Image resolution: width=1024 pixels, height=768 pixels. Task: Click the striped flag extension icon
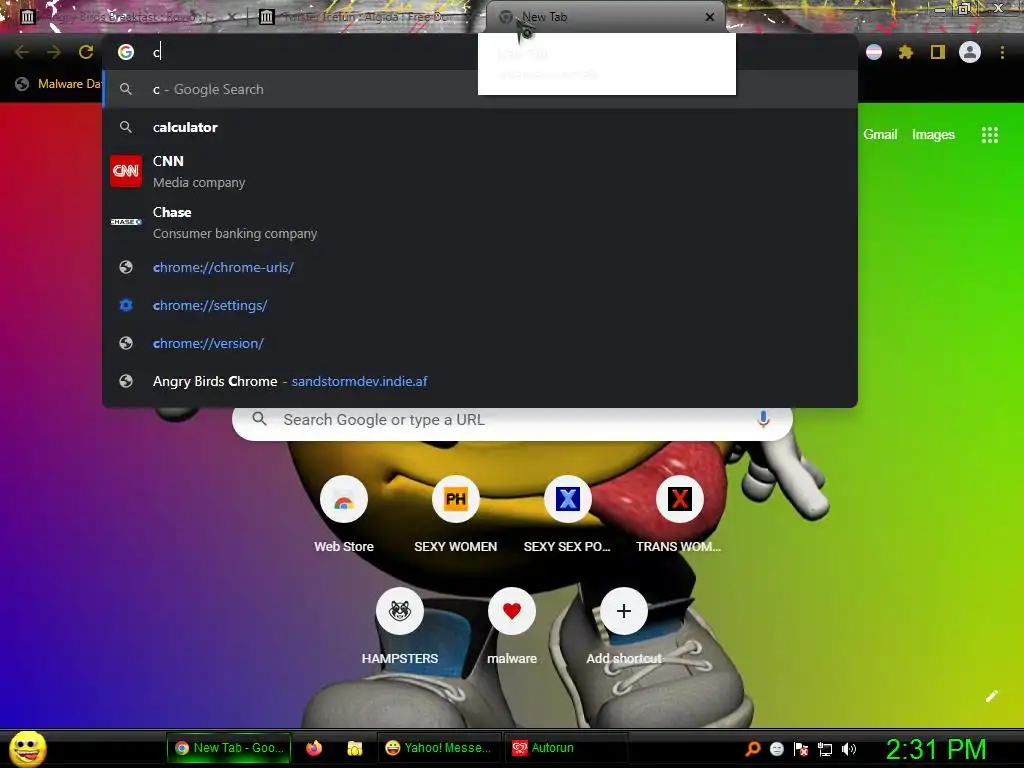(x=873, y=52)
